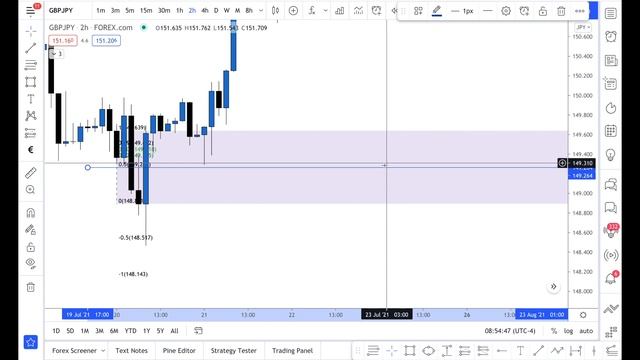Screen dimensions: 640x360
Task: Select the trend line drawing tool
Action: (31, 48)
